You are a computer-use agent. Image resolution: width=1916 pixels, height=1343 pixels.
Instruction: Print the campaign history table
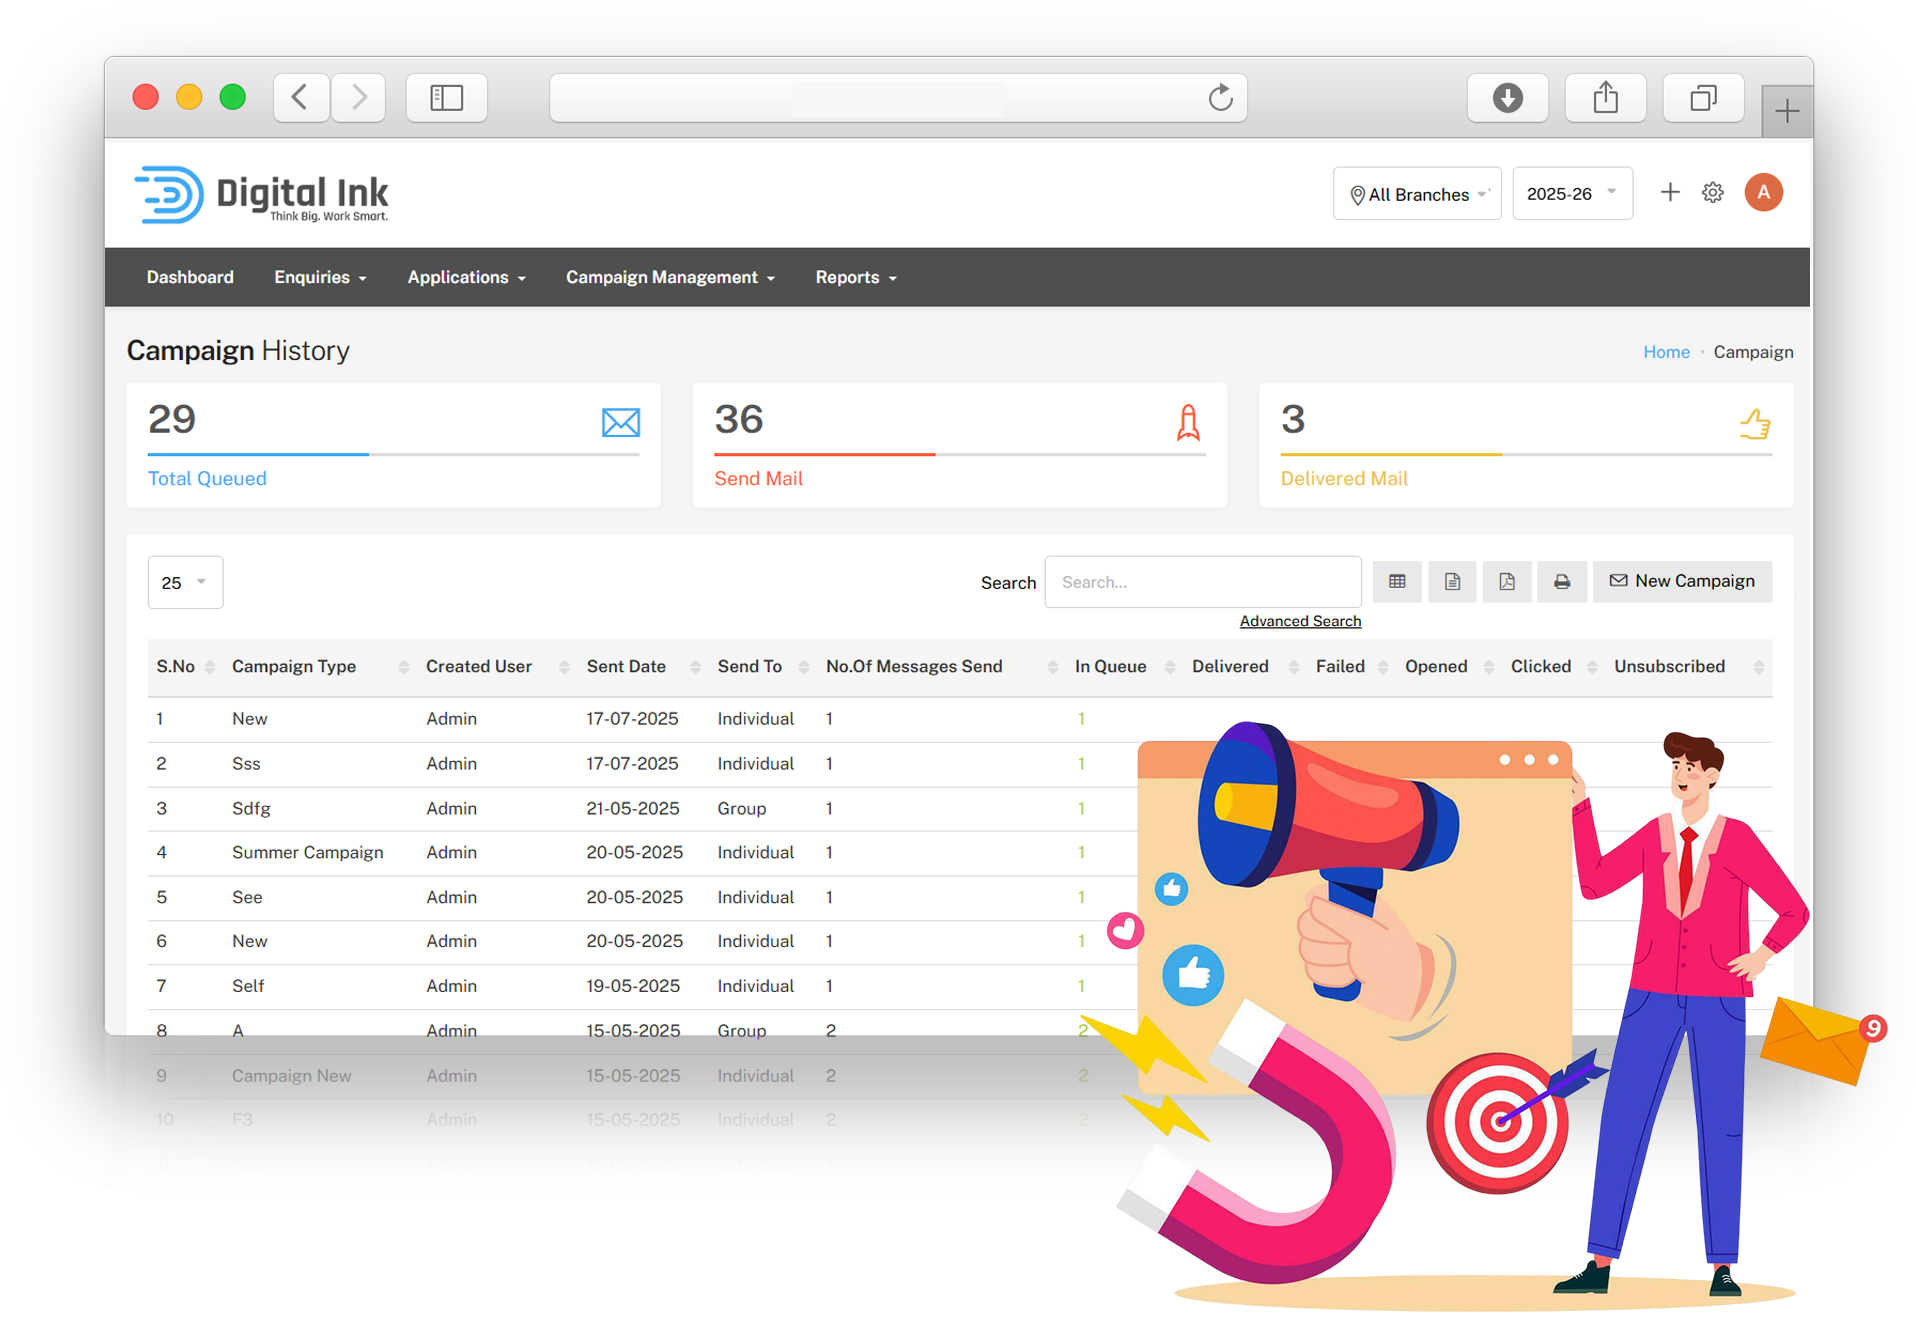(x=1561, y=582)
